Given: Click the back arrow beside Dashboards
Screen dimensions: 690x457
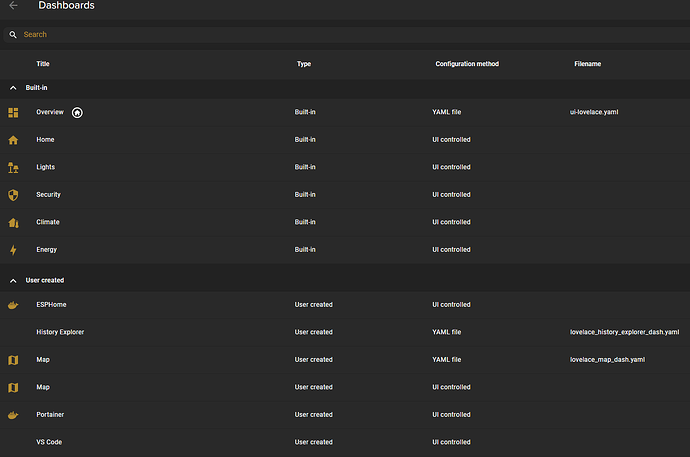Looking at the screenshot, I should coord(13,6).
